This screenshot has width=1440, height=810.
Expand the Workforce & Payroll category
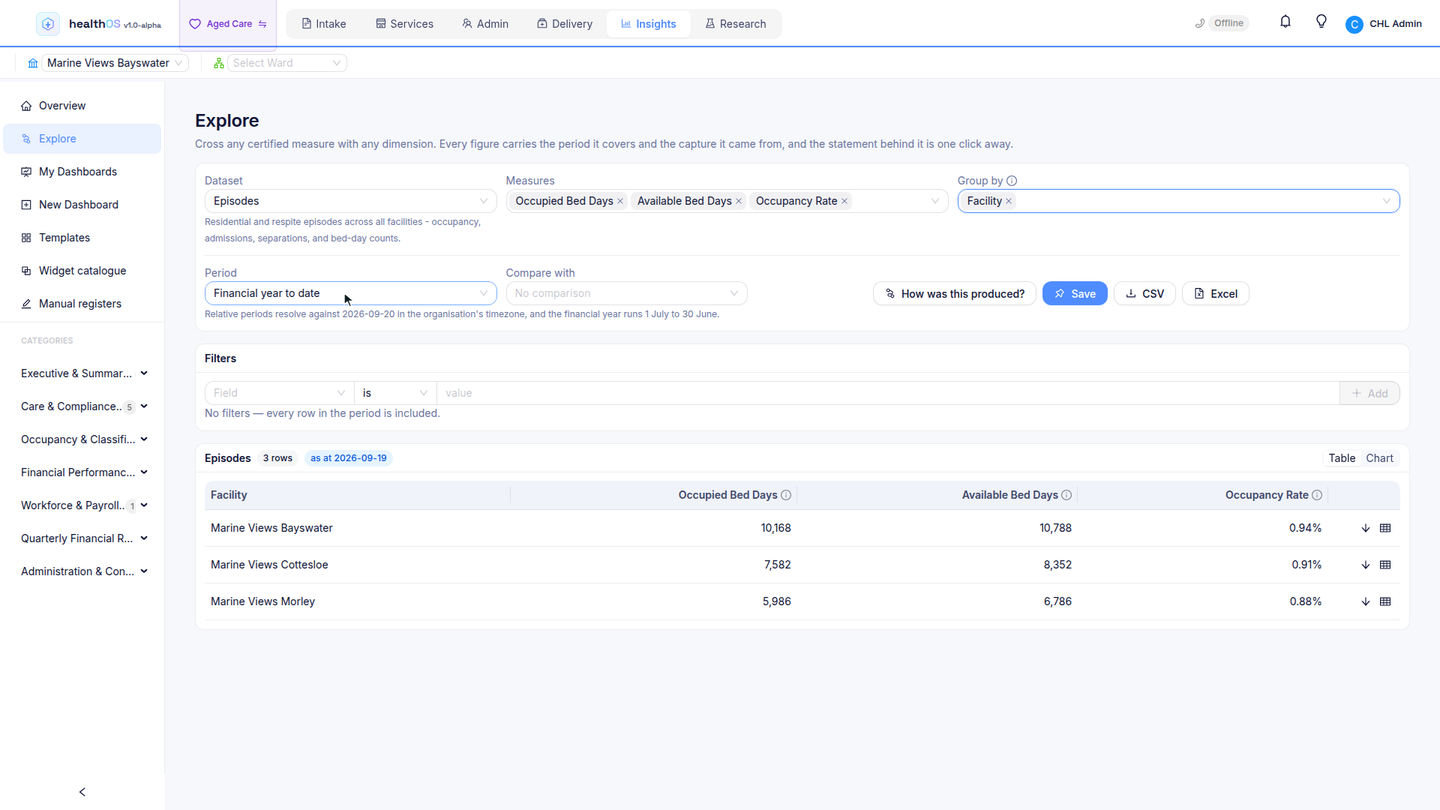click(84, 505)
